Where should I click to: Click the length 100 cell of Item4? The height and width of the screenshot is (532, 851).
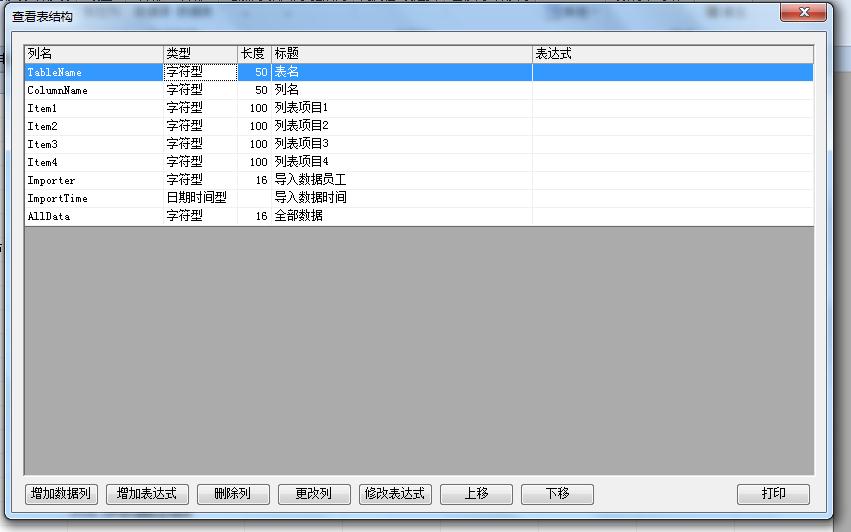pyautogui.click(x=255, y=162)
